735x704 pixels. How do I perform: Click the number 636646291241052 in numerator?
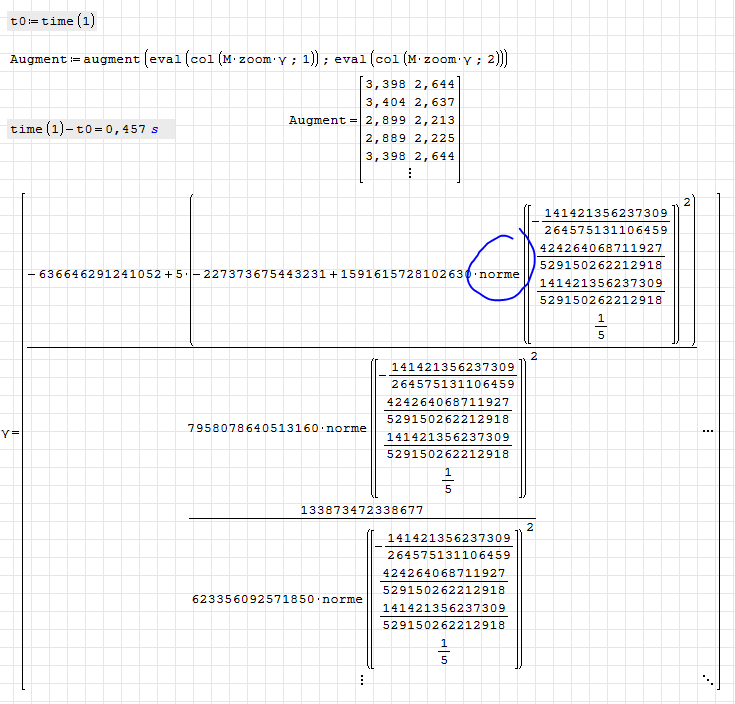pyautogui.click(x=97, y=274)
